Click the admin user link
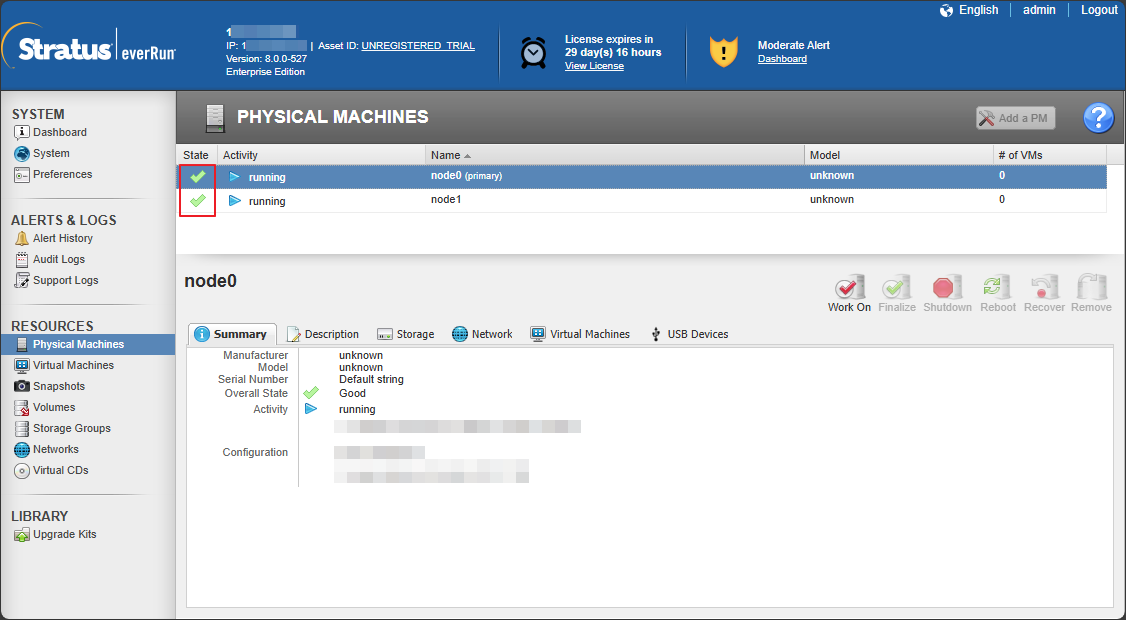The width and height of the screenshot is (1126, 620). [x=1039, y=10]
